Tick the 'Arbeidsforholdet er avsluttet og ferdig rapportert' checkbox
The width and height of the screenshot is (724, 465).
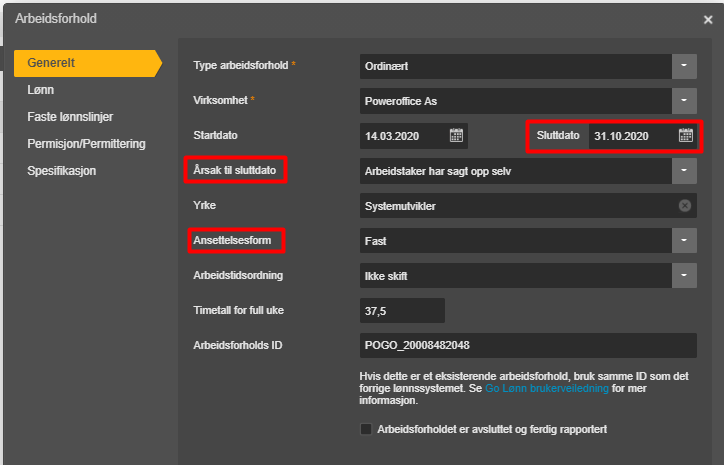[x=366, y=429]
